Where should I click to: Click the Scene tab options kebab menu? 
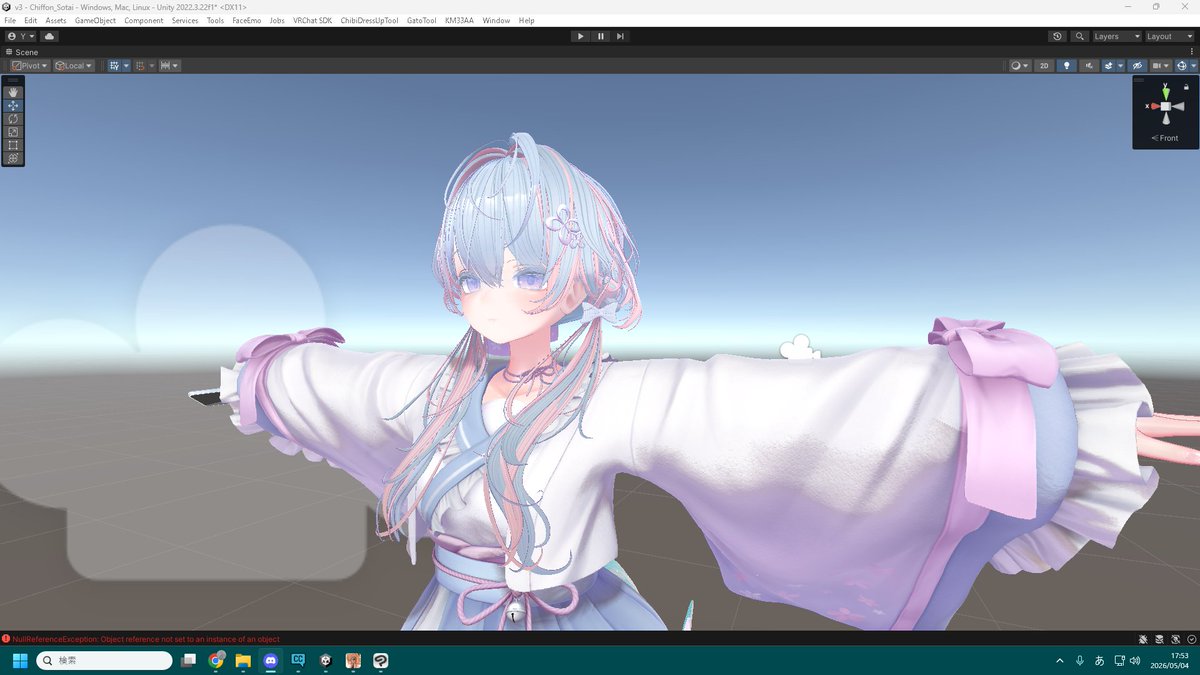click(x=1194, y=51)
